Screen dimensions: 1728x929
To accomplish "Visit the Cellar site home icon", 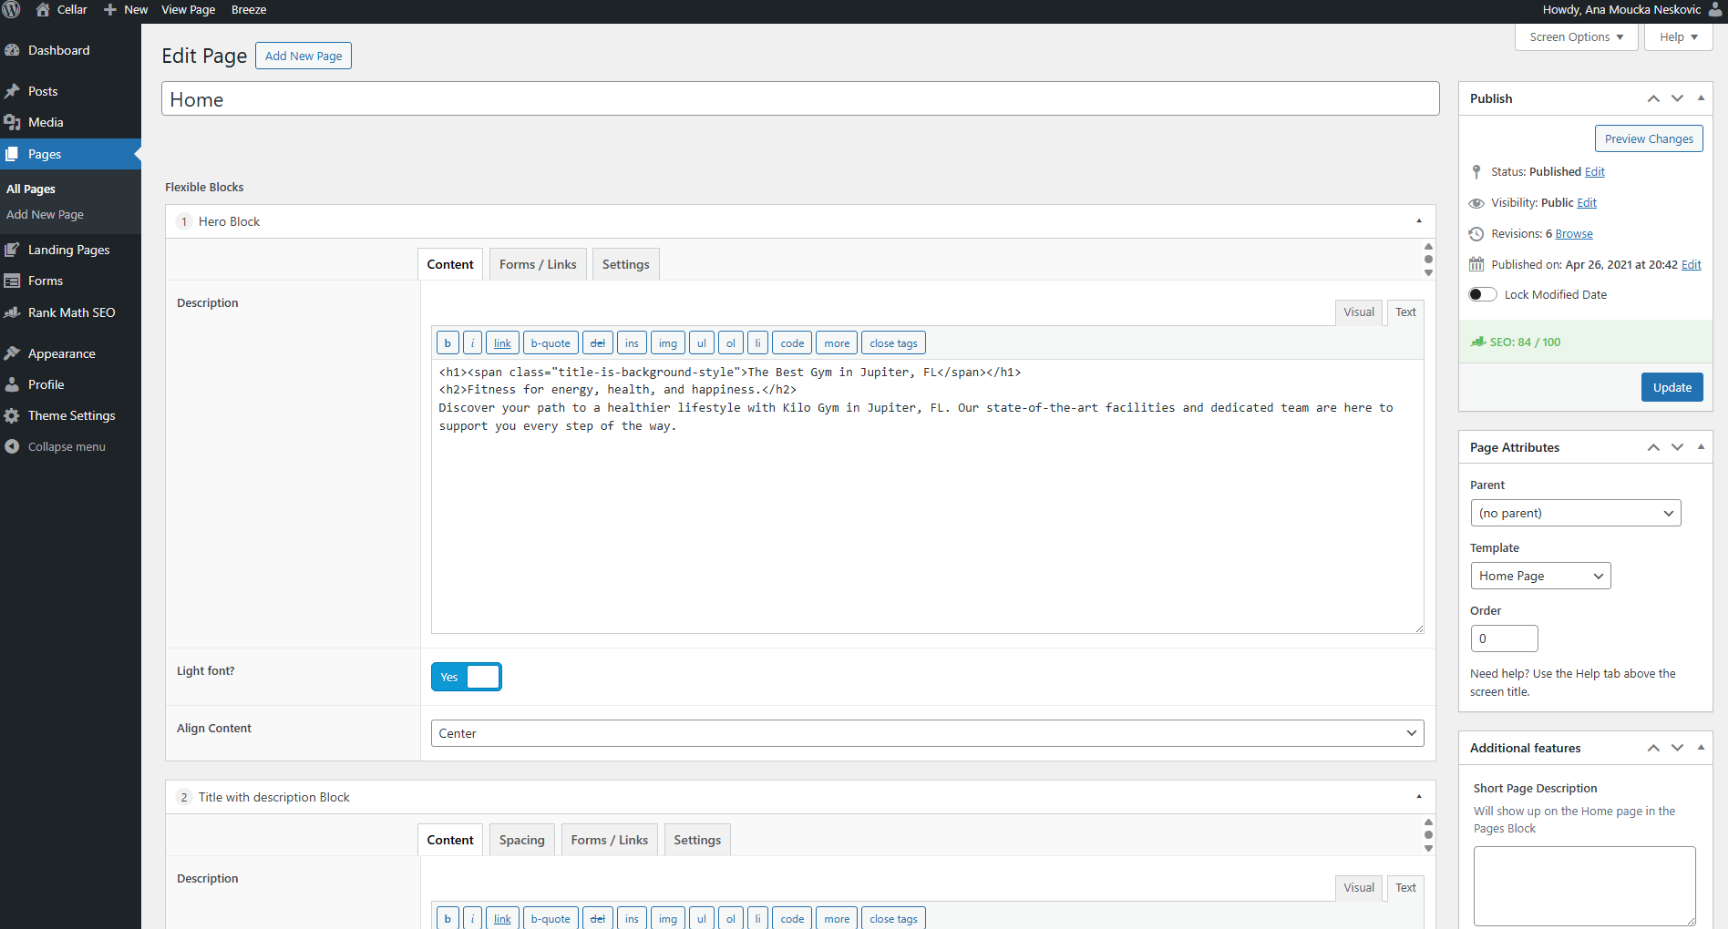I will pos(43,10).
